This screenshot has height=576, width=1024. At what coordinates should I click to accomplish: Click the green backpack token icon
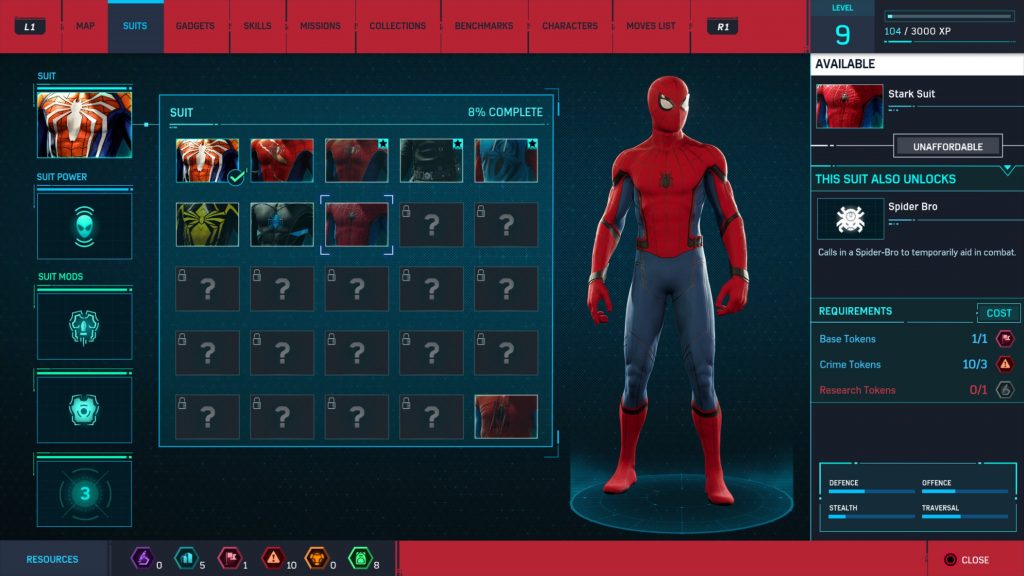360,558
